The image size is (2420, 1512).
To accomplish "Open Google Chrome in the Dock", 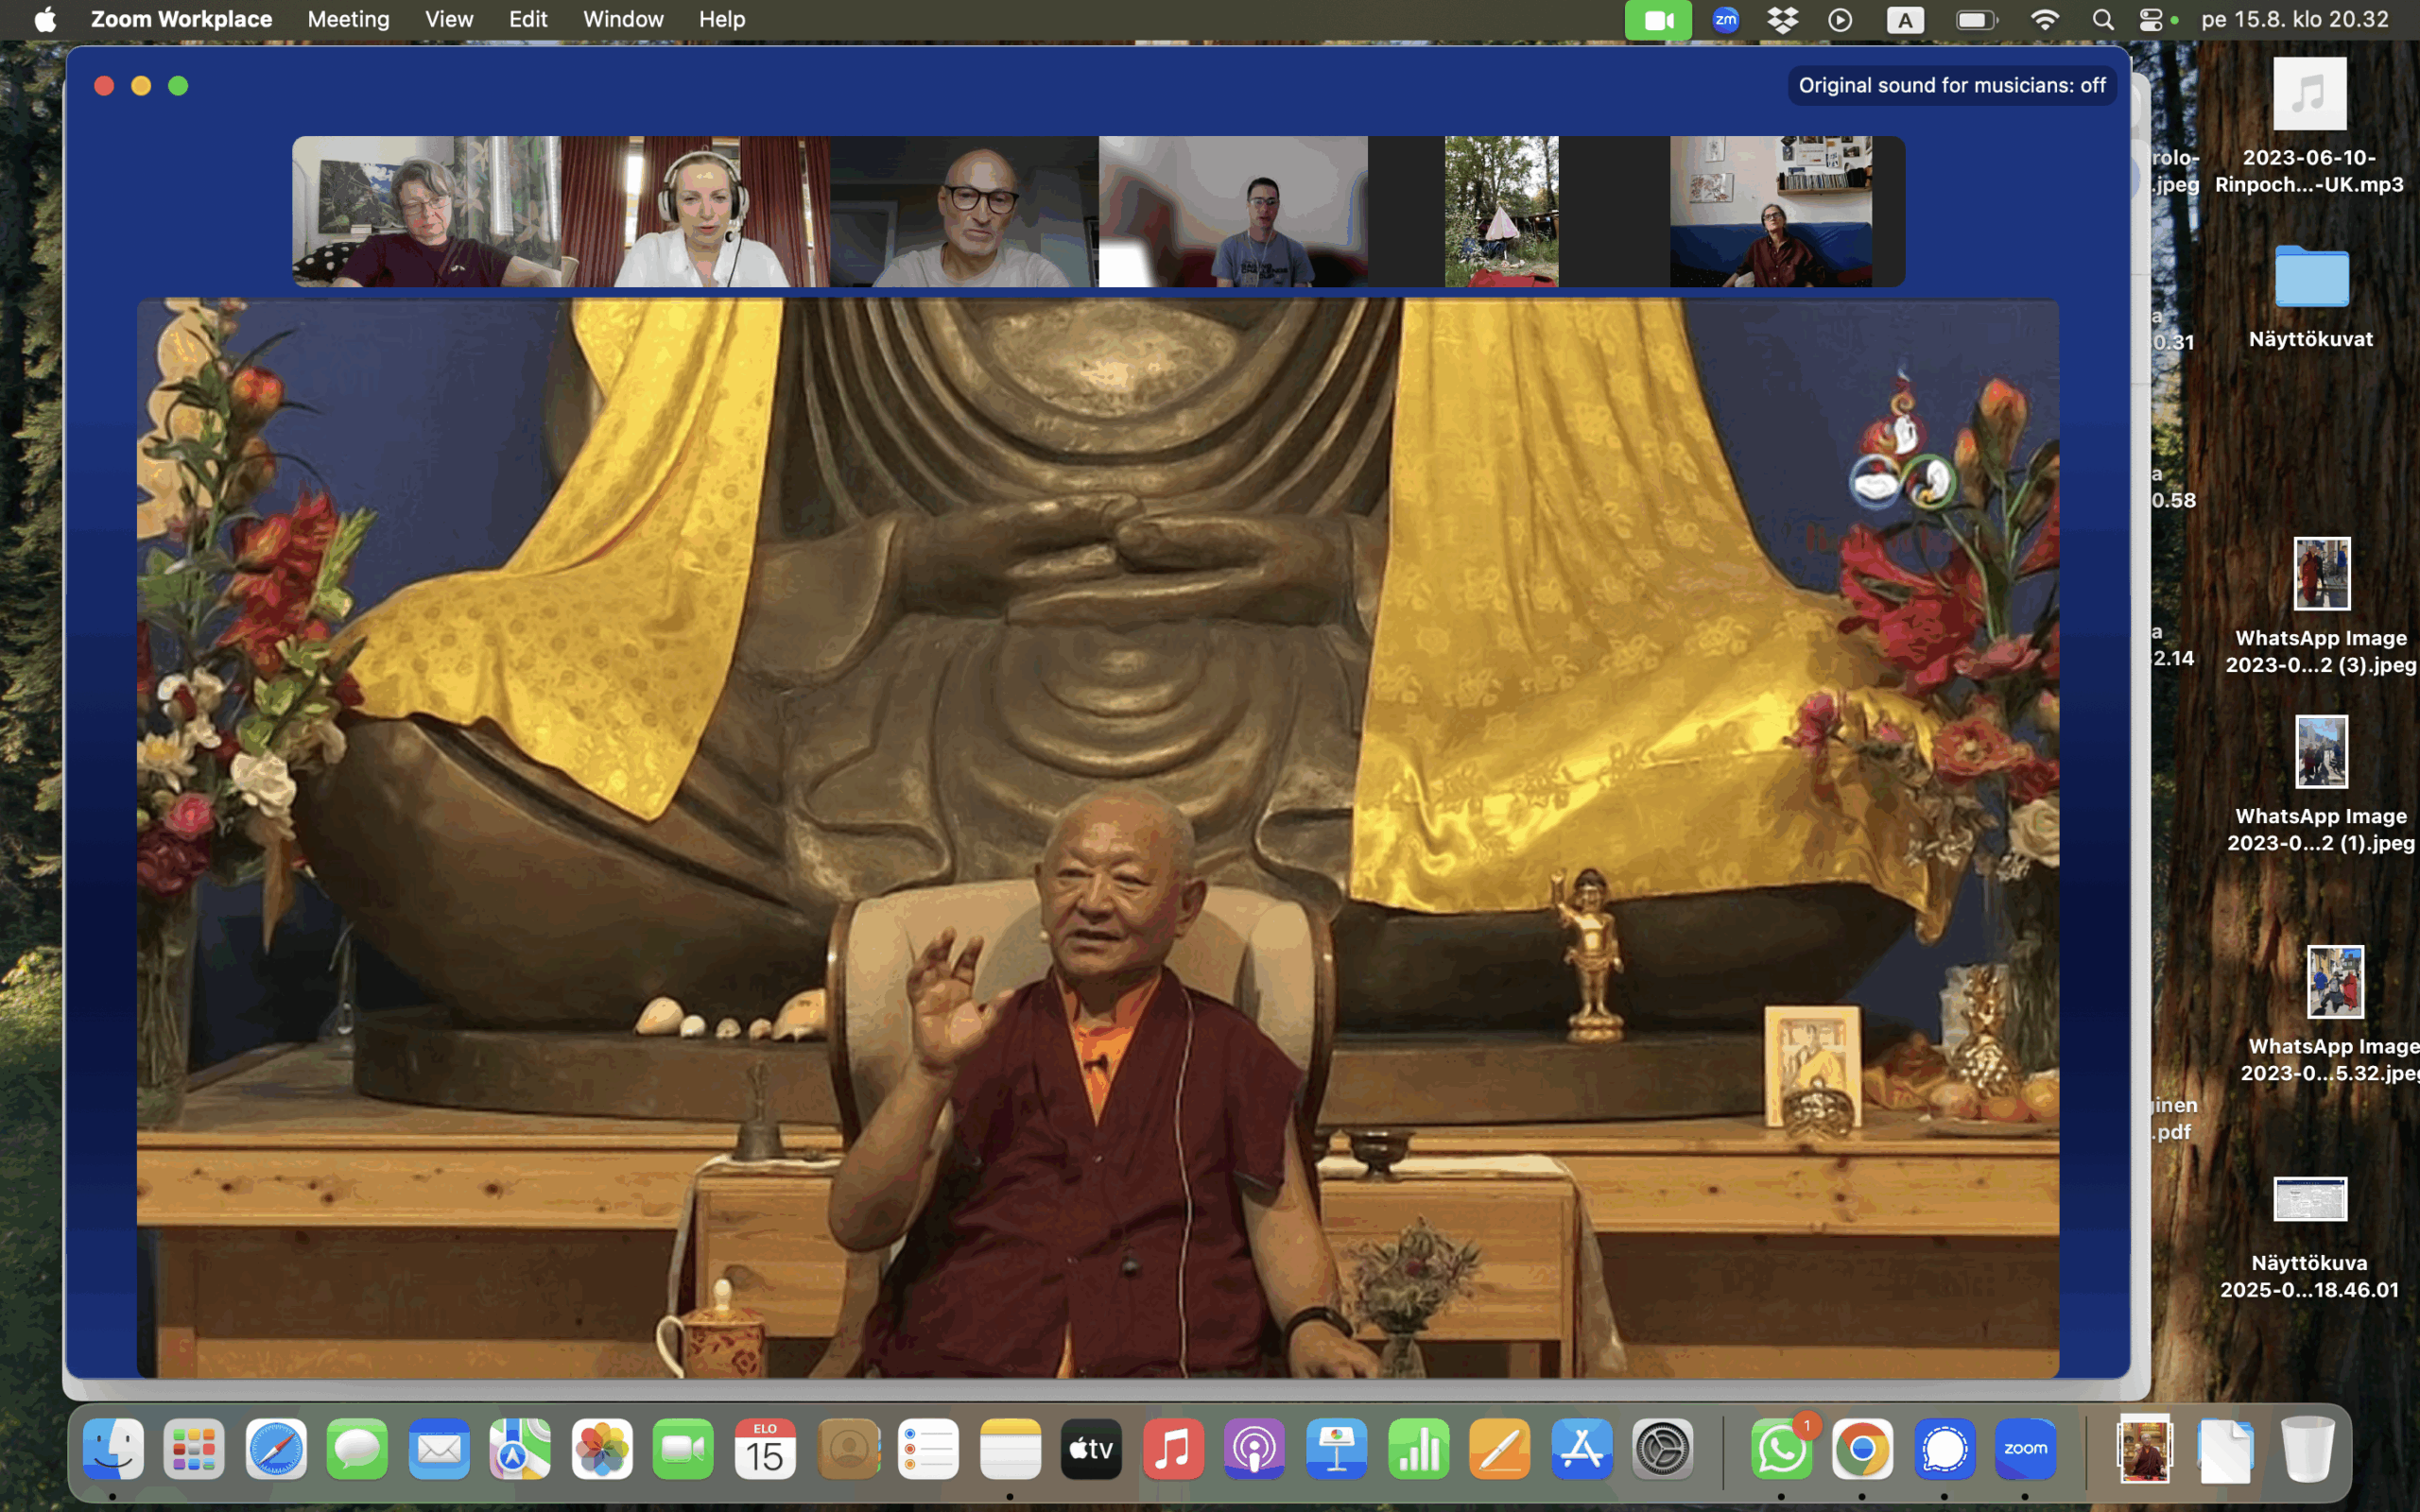I will point(1862,1448).
